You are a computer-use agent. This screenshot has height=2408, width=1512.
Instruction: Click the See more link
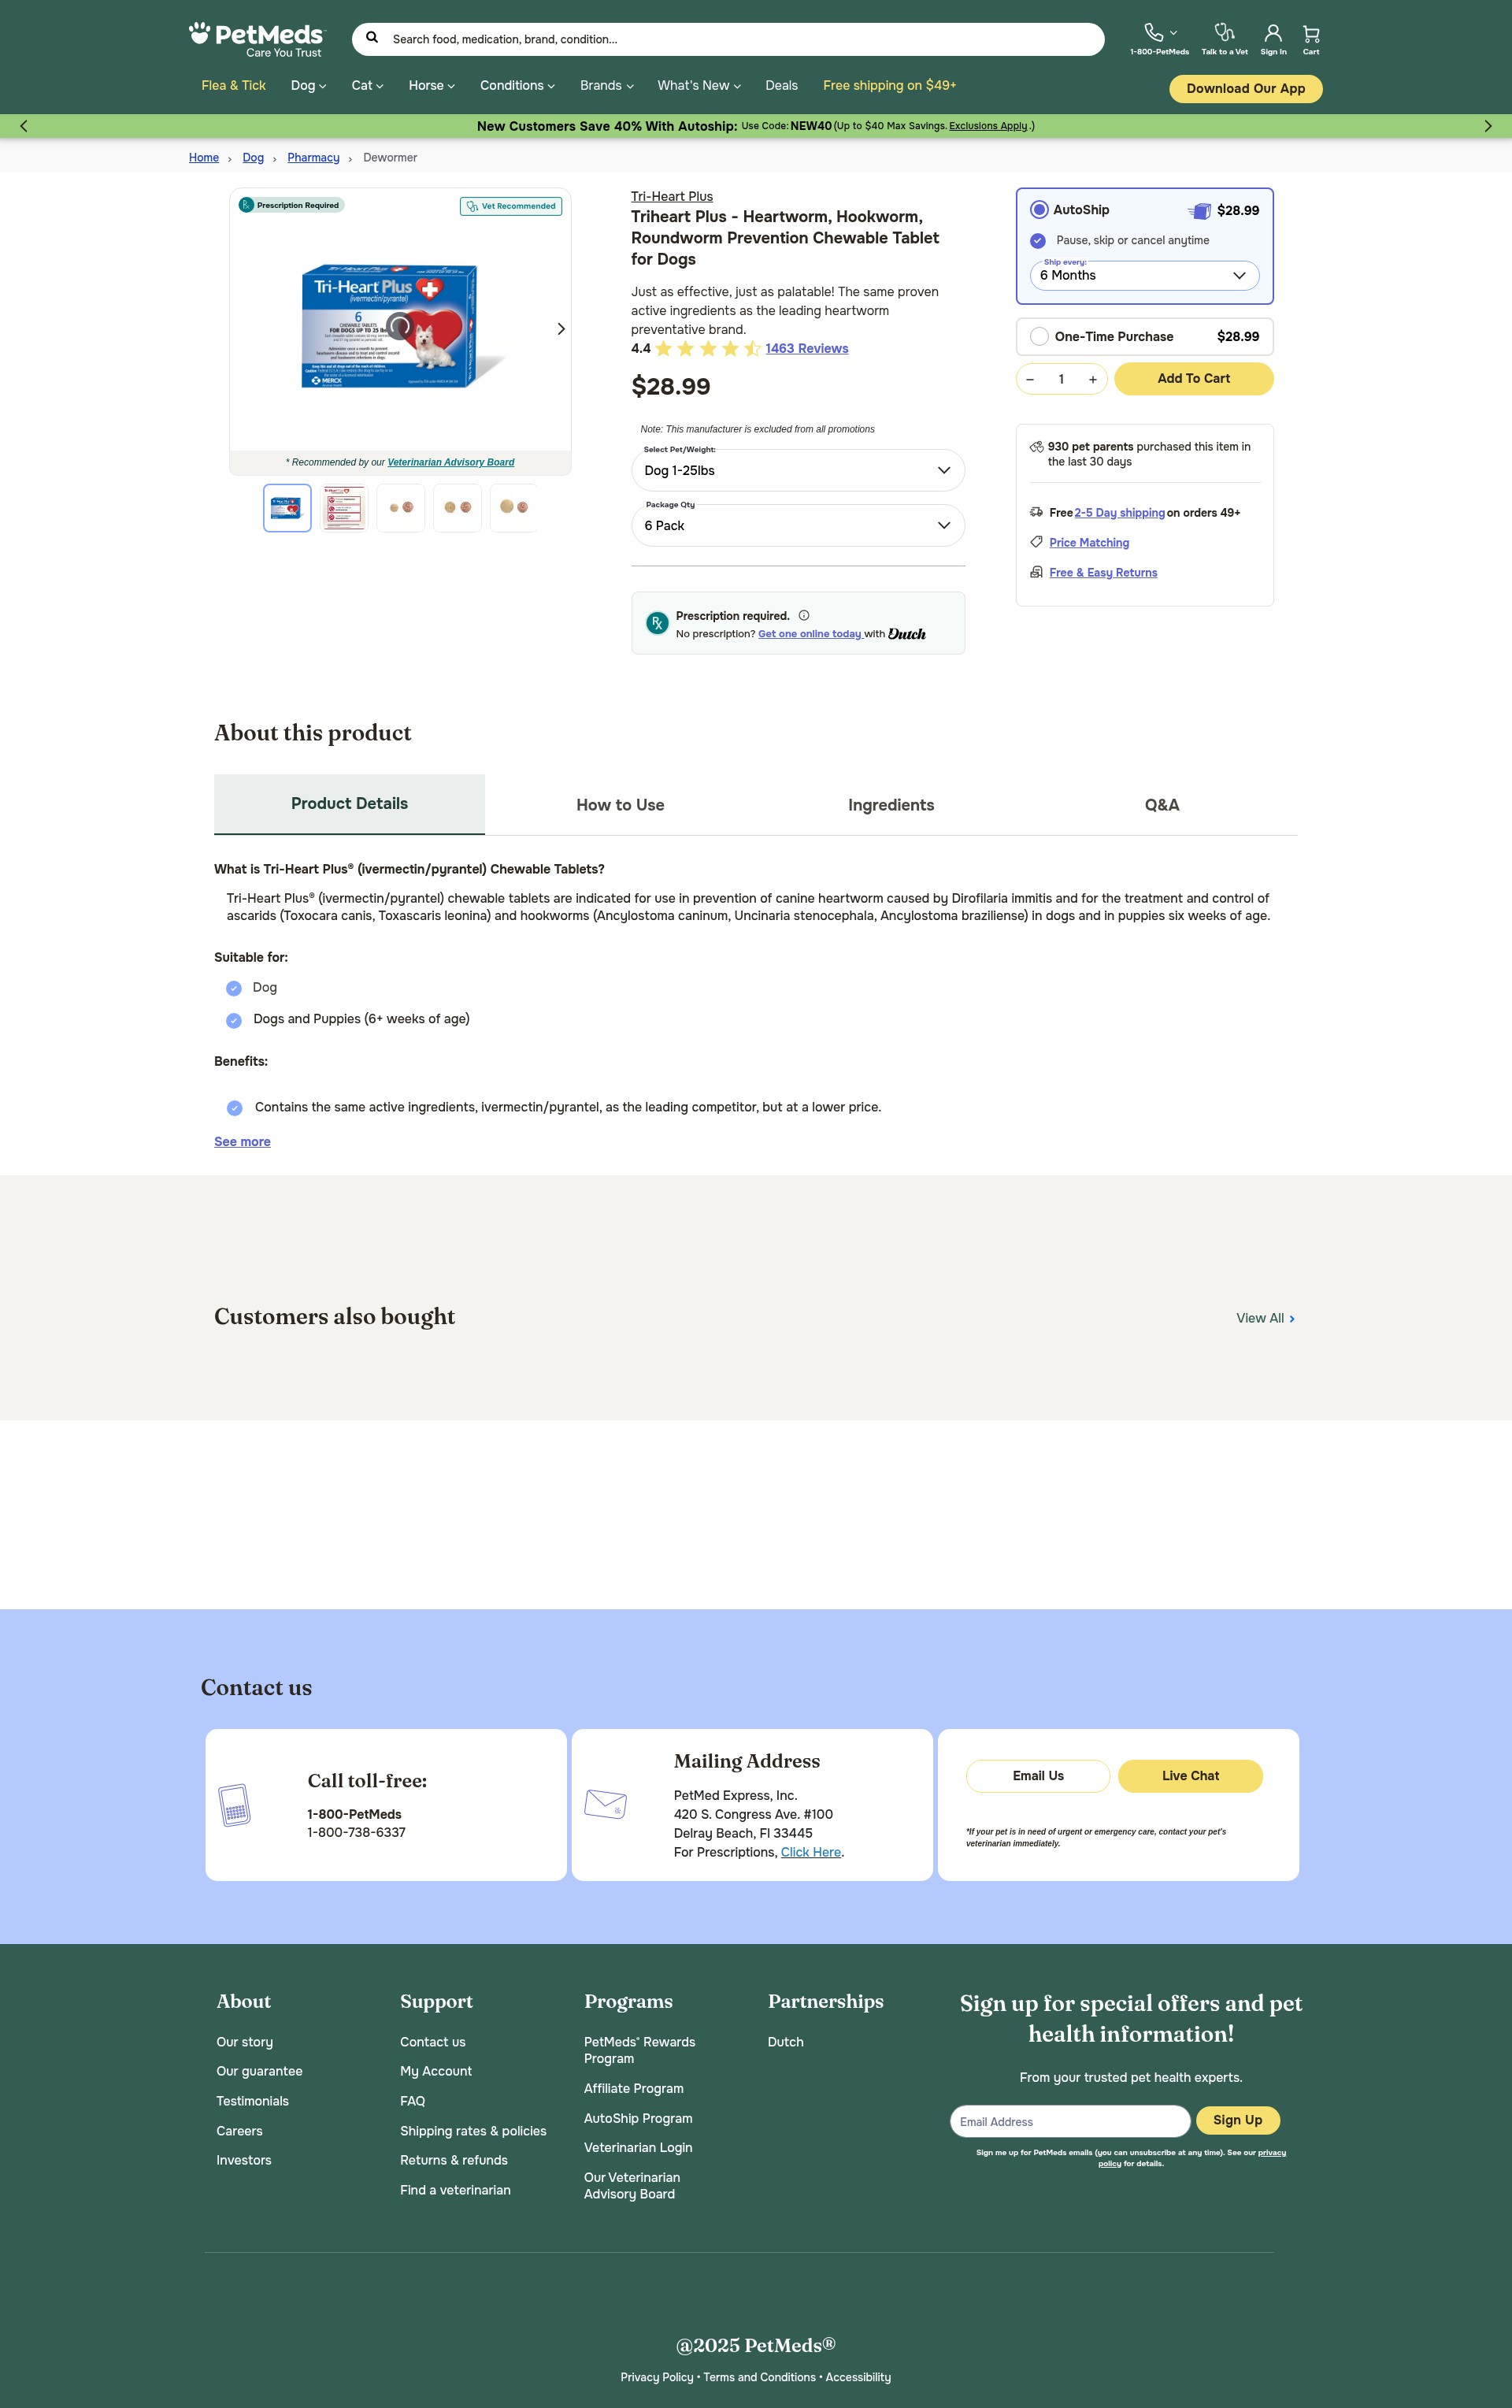(242, 1141)
